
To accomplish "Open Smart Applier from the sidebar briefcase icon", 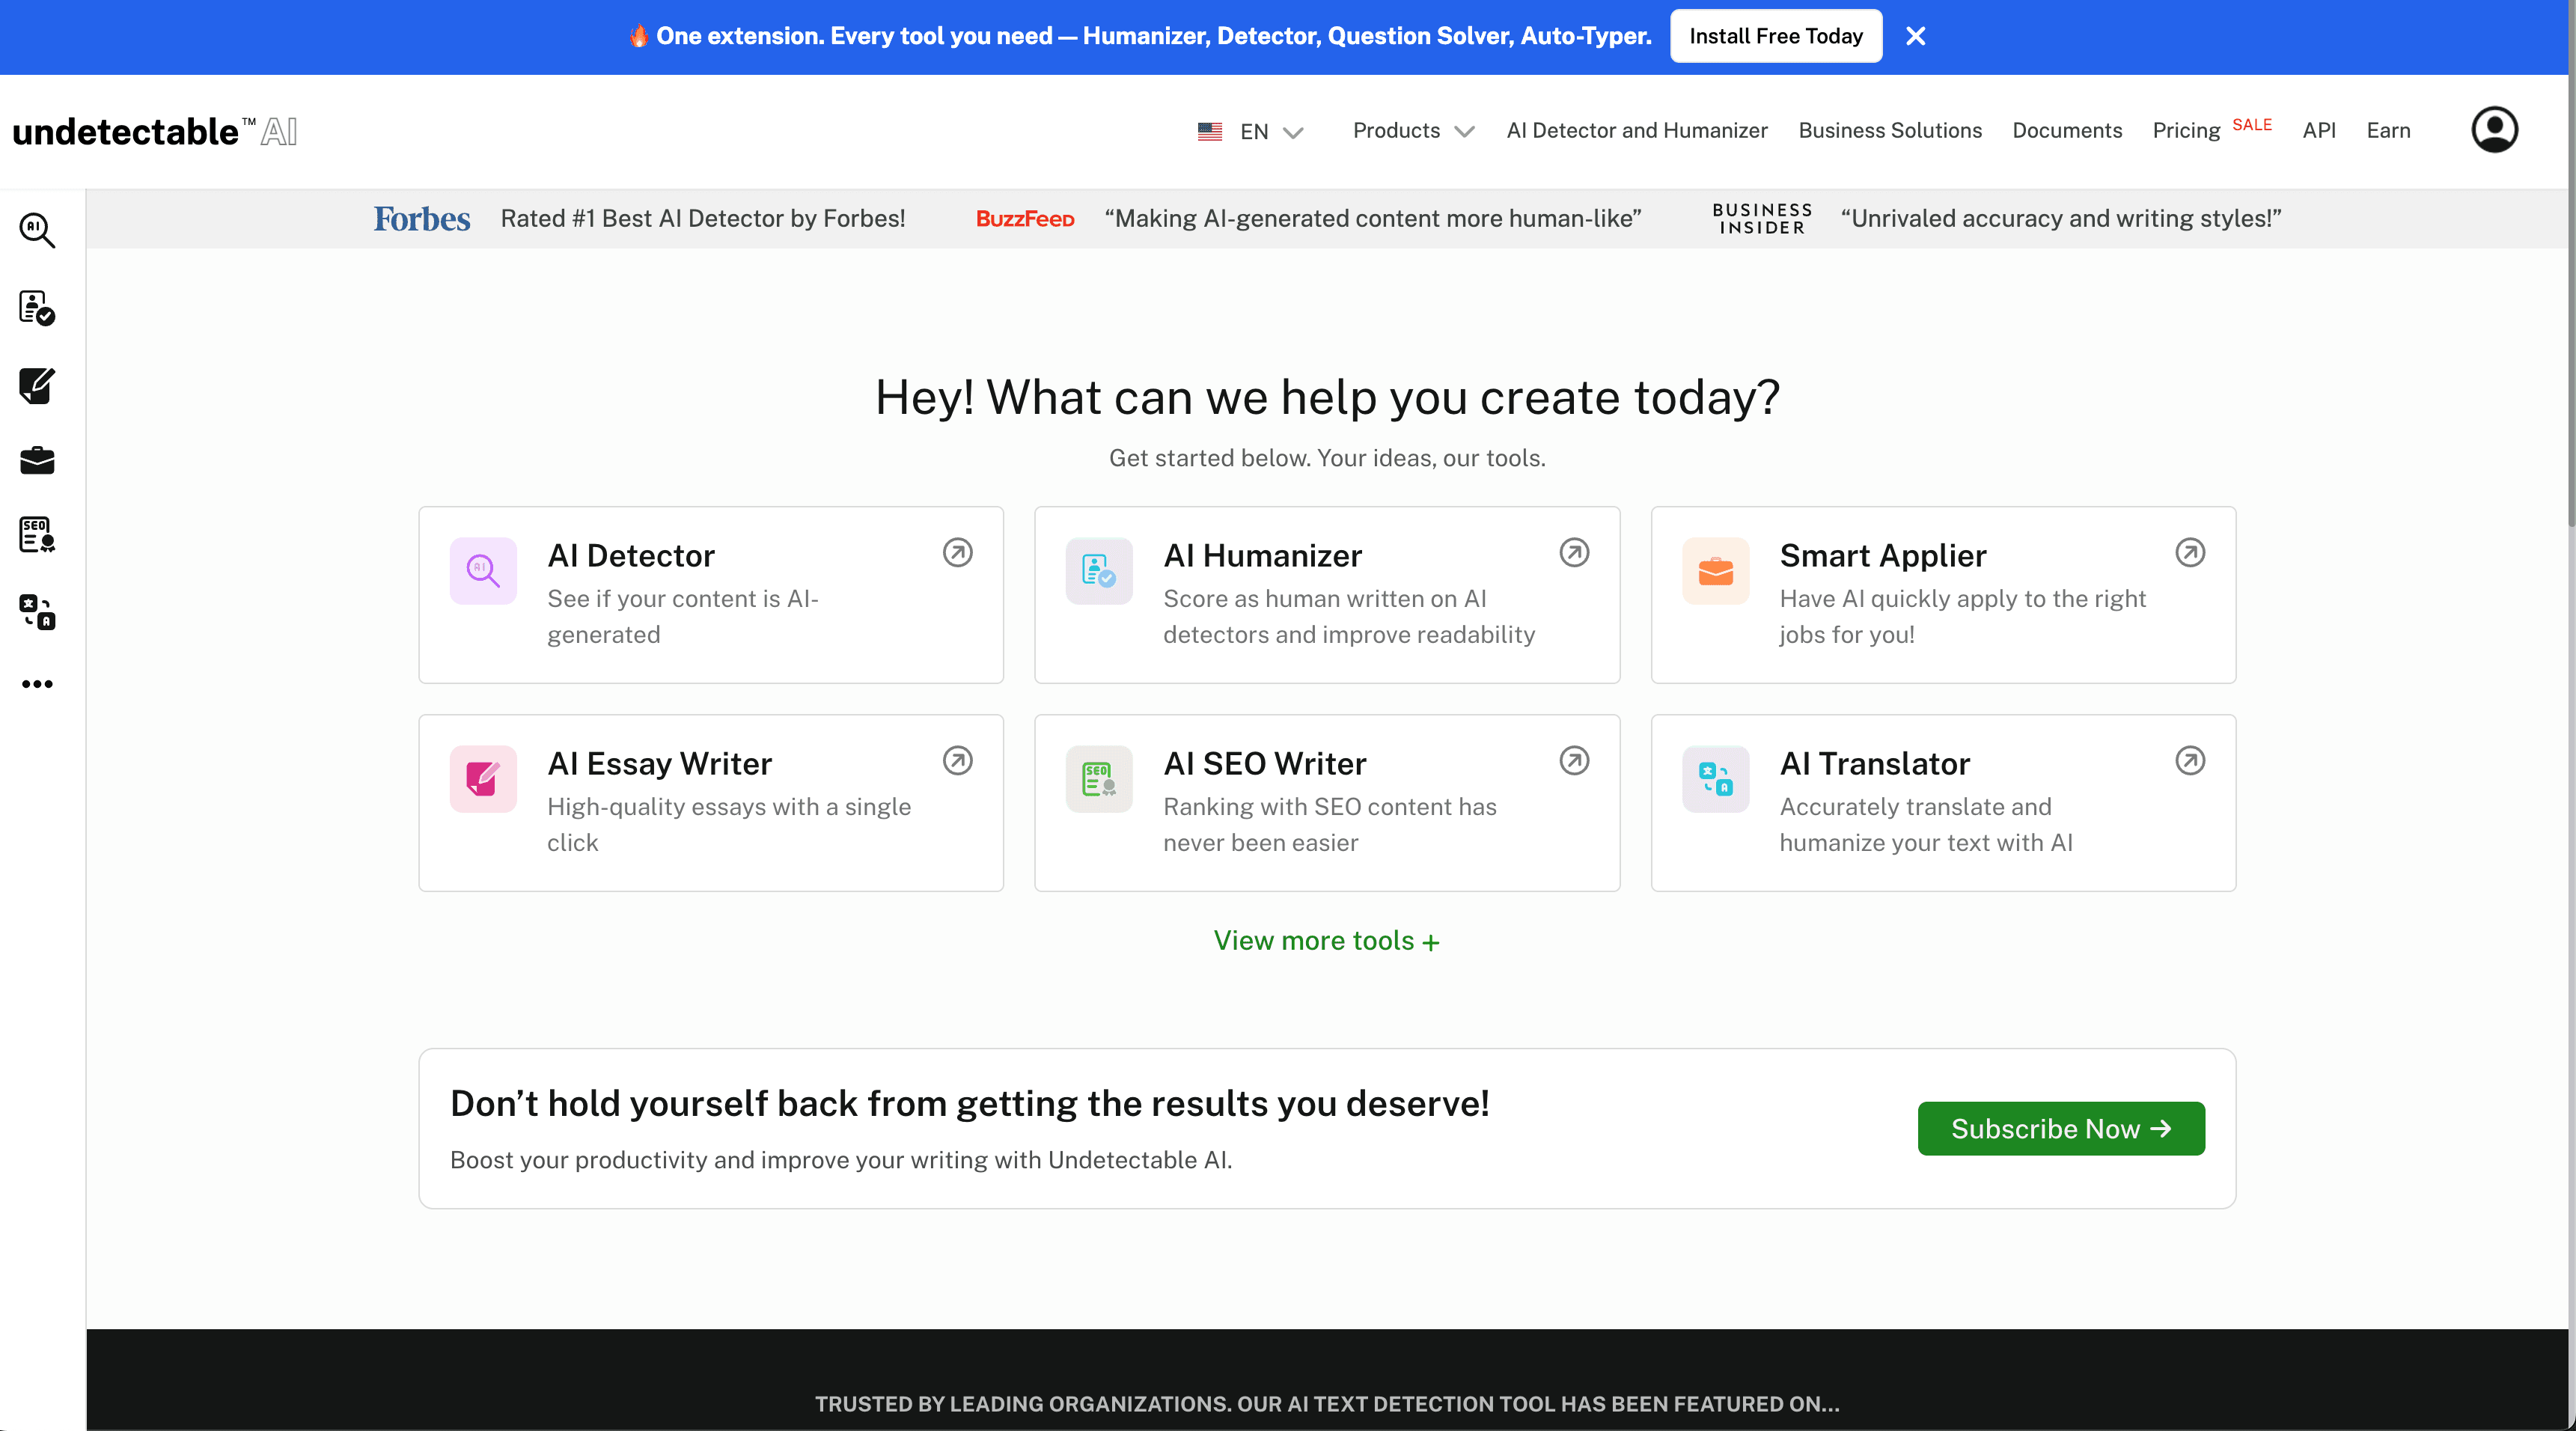I will coord(37,460).
